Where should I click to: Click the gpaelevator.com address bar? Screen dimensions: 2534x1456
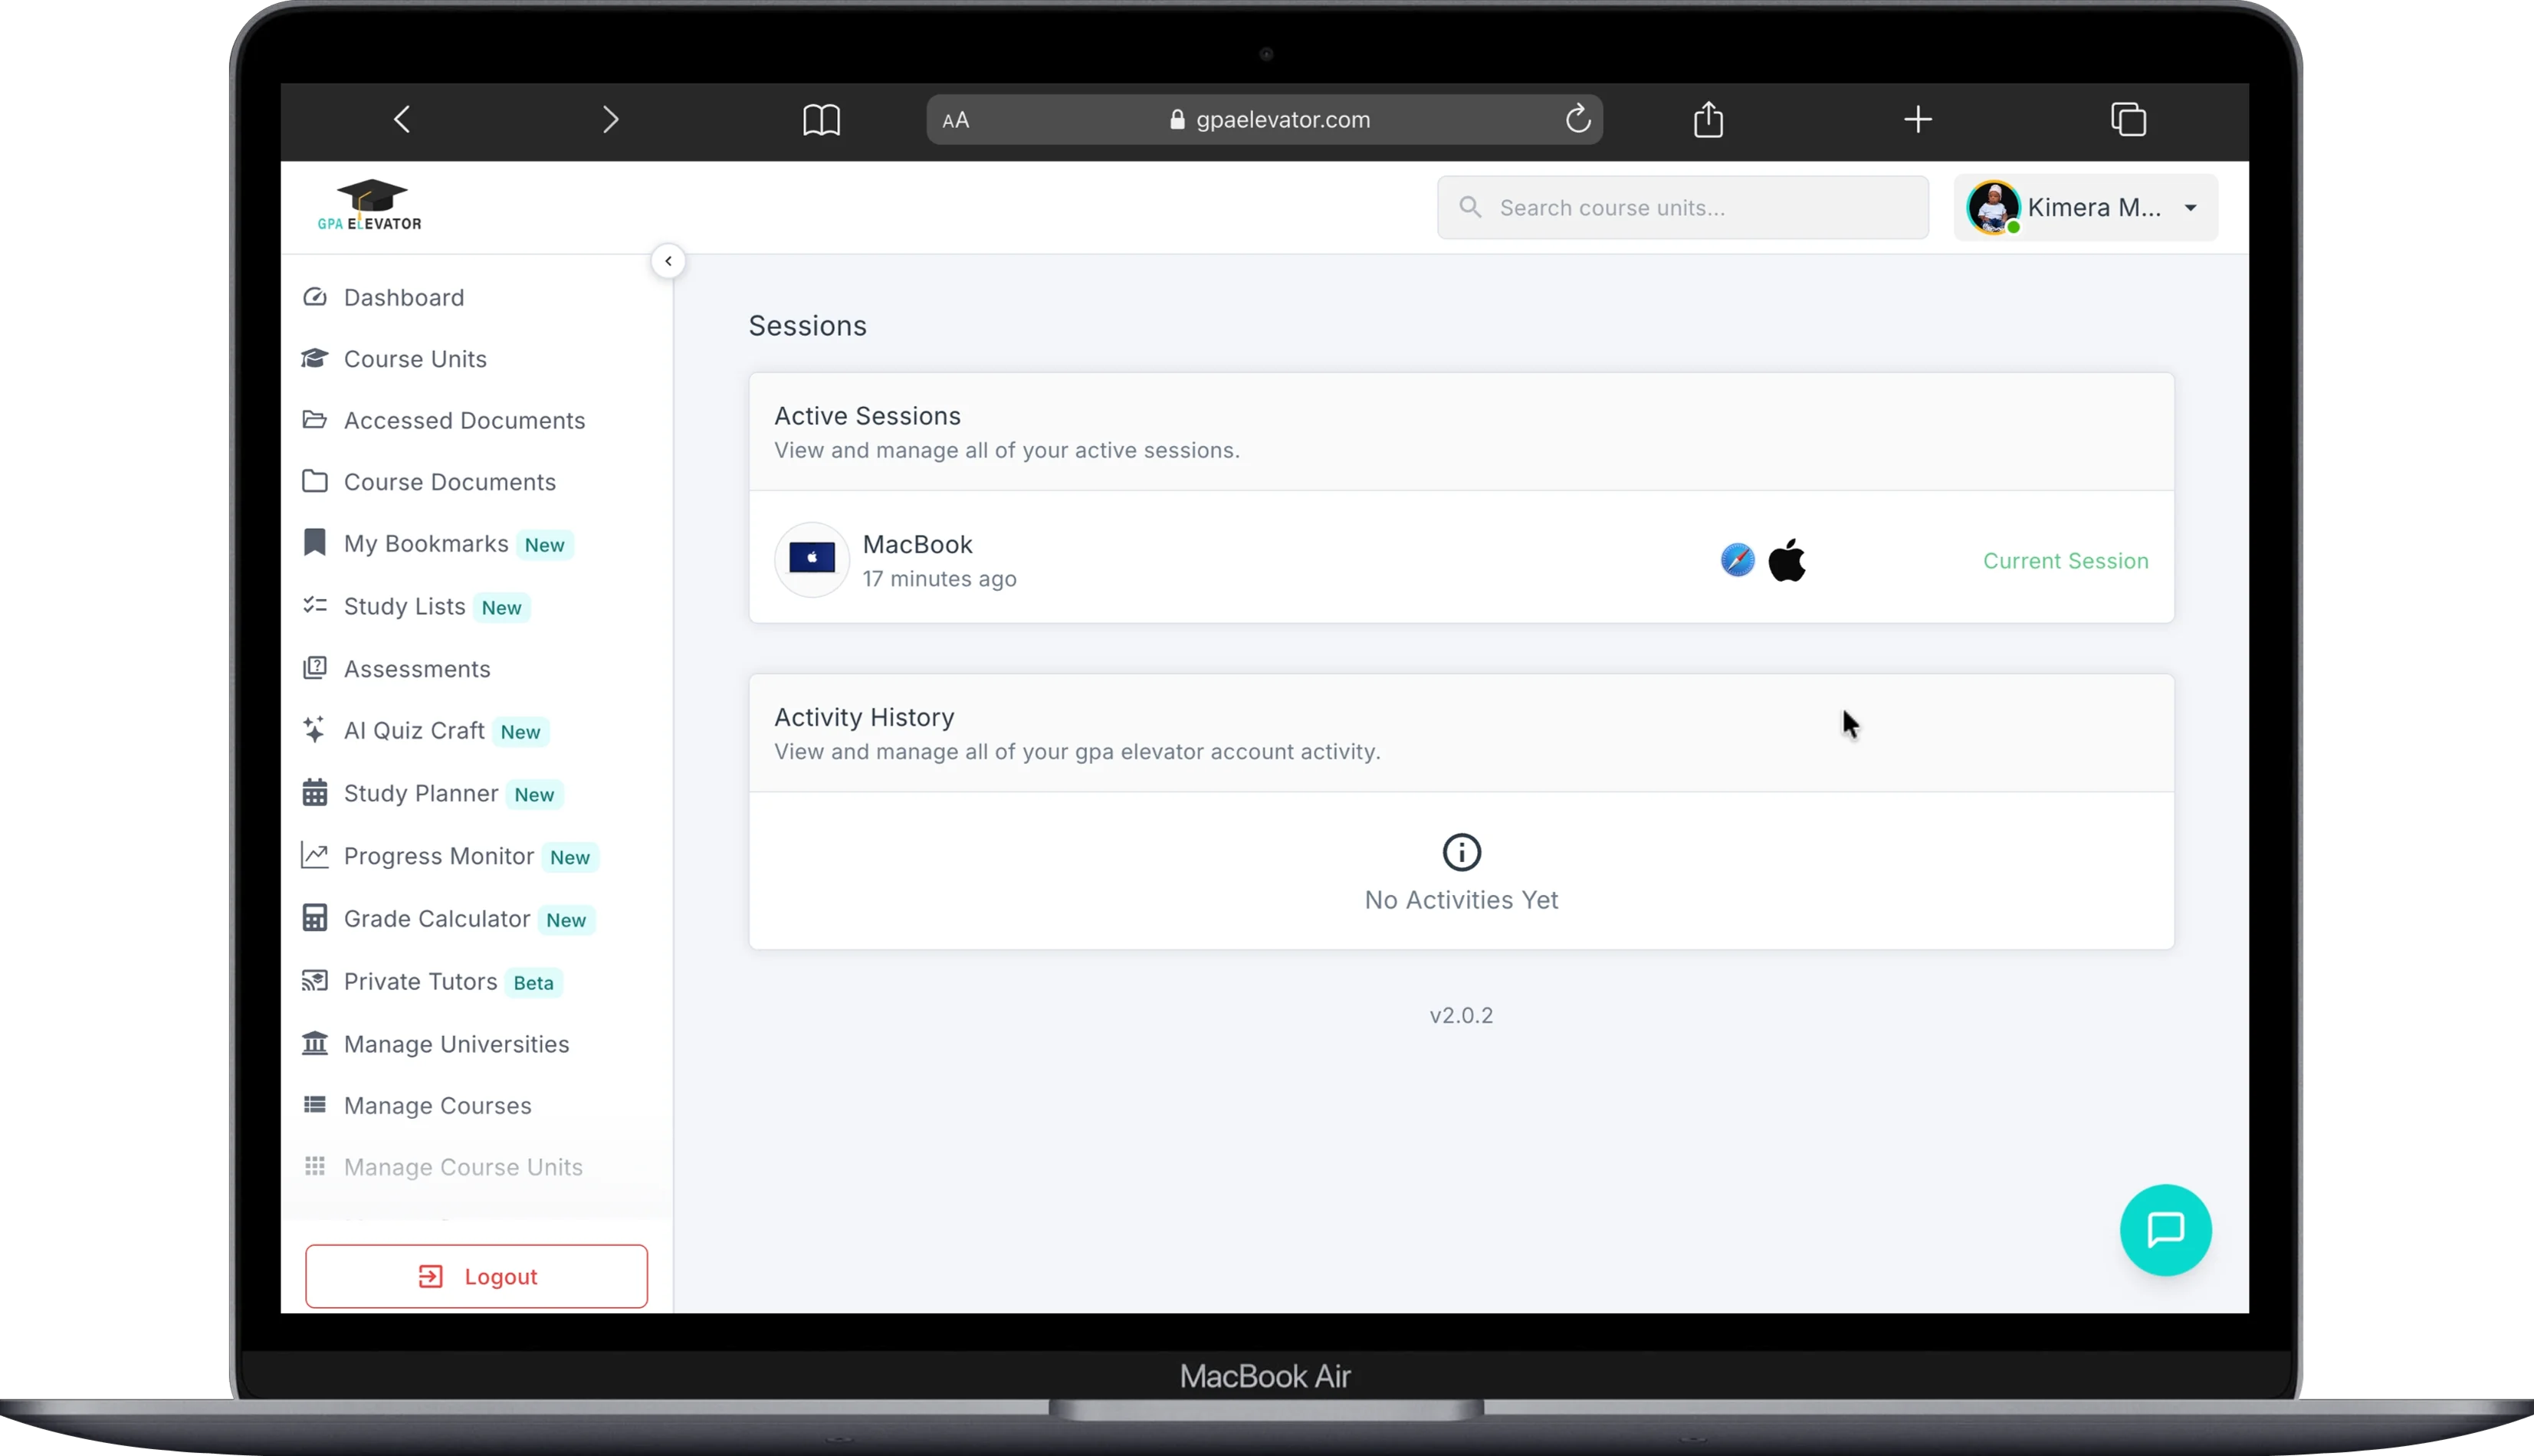pyautogui.click(x=1265, y=120)
